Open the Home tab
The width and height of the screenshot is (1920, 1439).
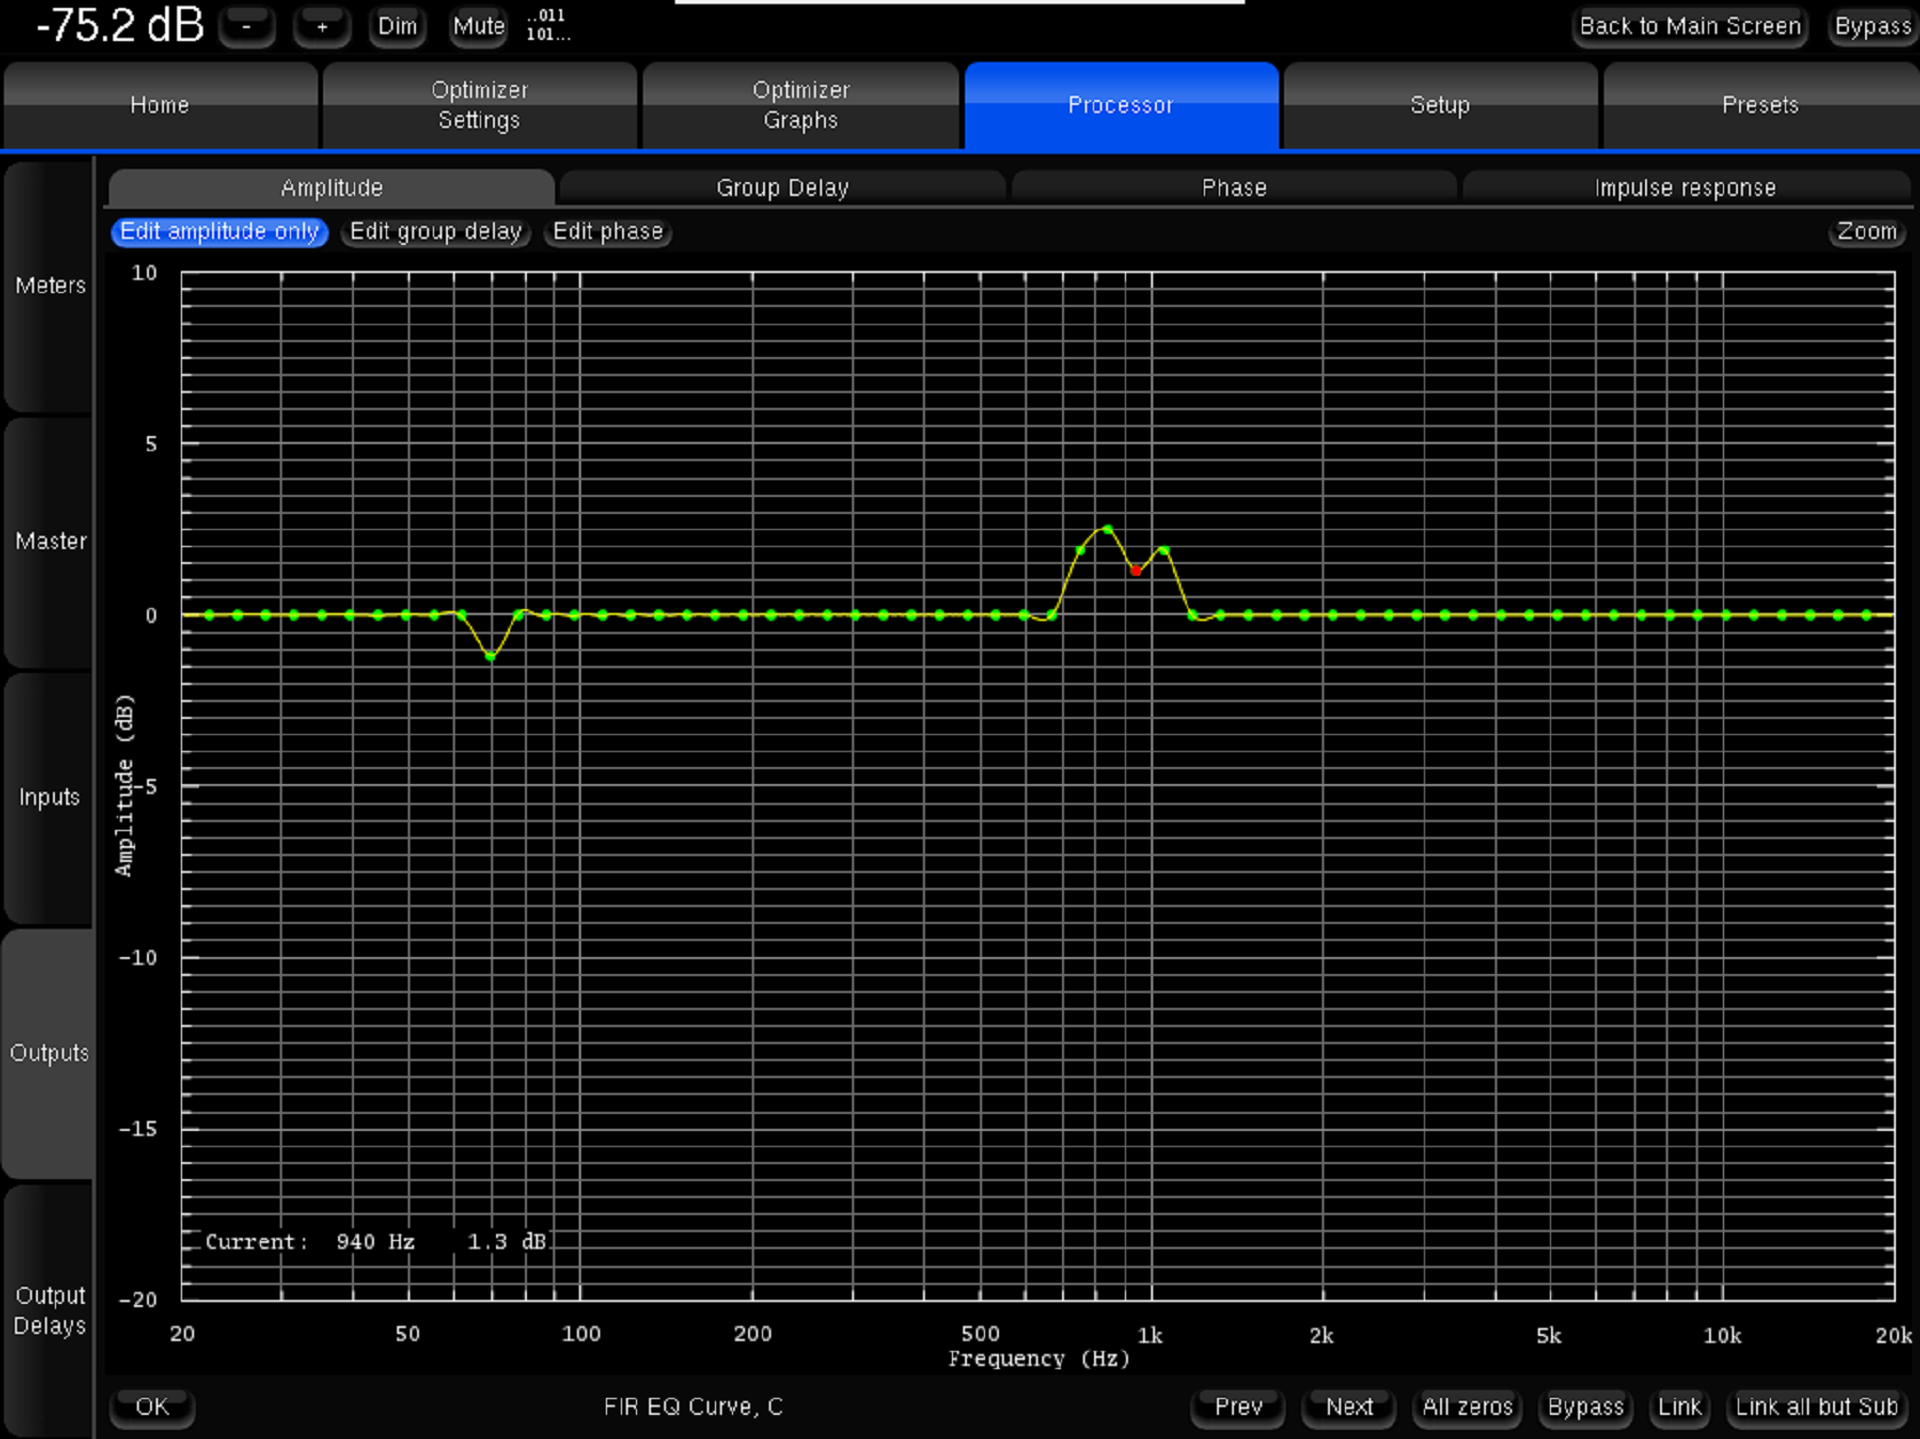(160, 105)
